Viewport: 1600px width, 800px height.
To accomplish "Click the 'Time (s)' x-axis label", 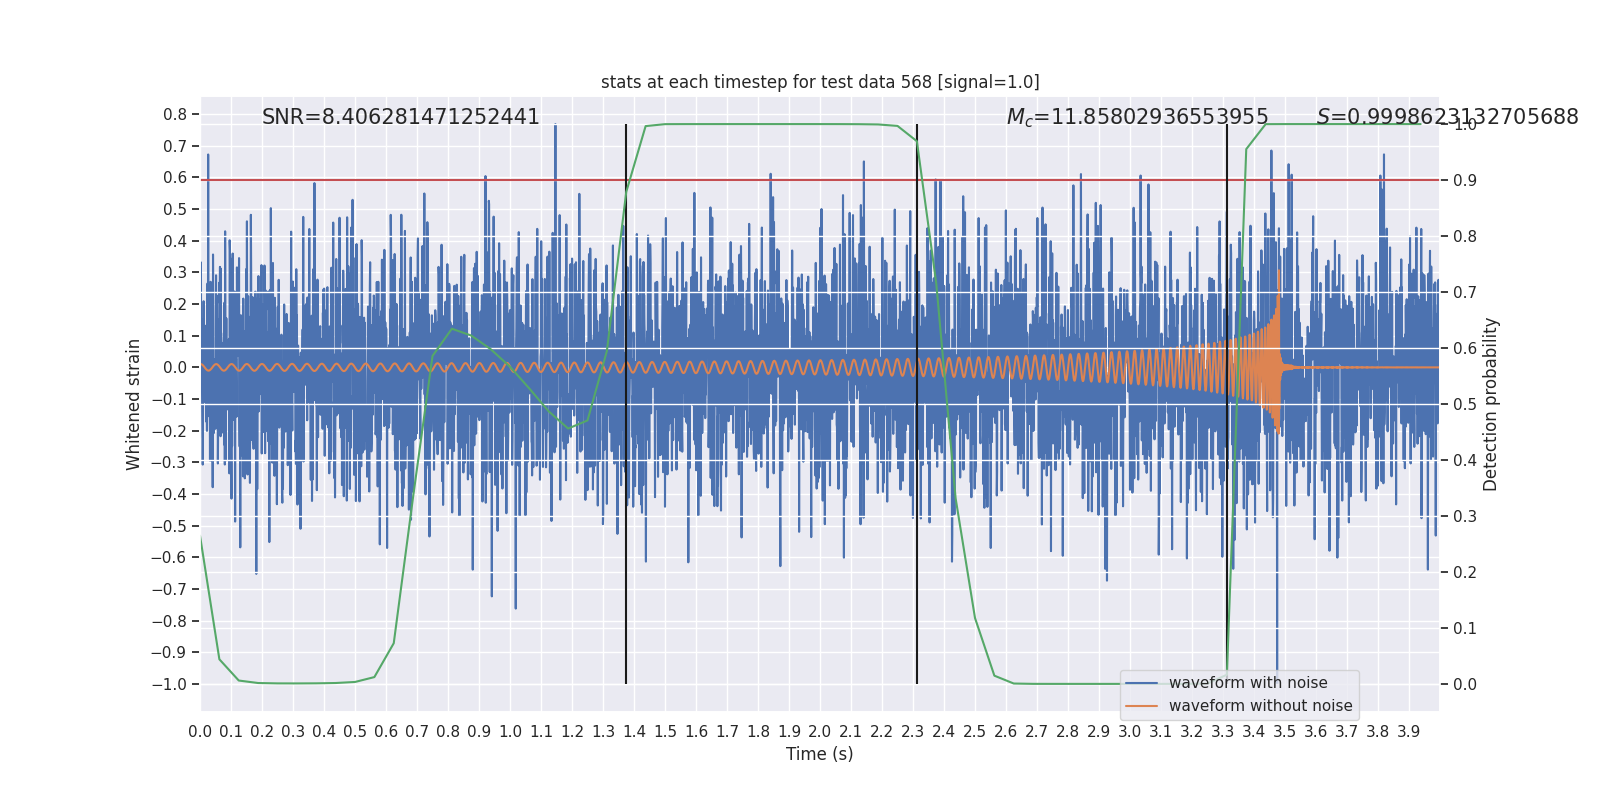I will point(819,754).
